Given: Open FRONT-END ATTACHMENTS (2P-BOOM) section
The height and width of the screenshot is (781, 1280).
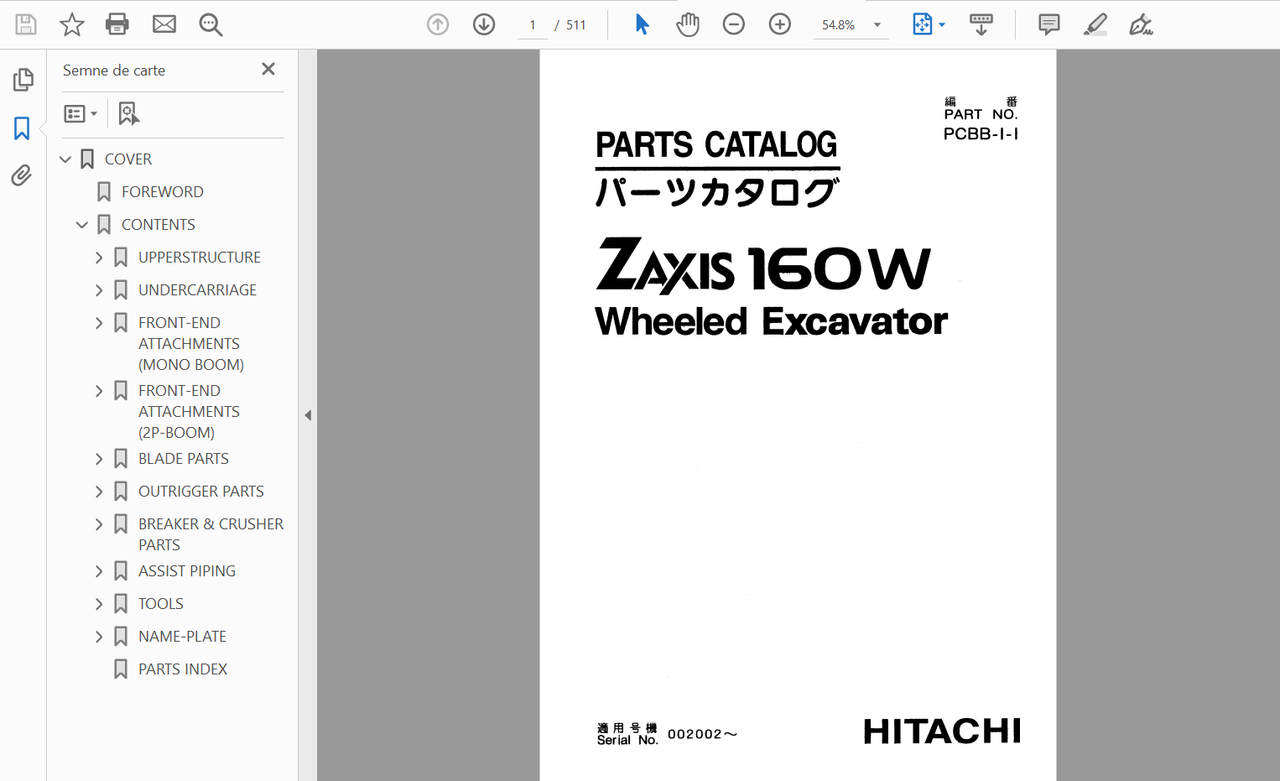Looking at the screenshot, I should pyautogui.click(x=189, y=412).
